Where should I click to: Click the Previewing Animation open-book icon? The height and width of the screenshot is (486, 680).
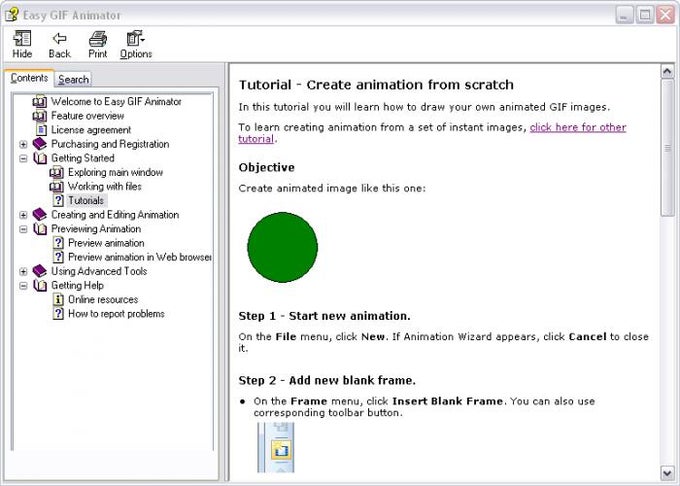click(x=39, y=229)
